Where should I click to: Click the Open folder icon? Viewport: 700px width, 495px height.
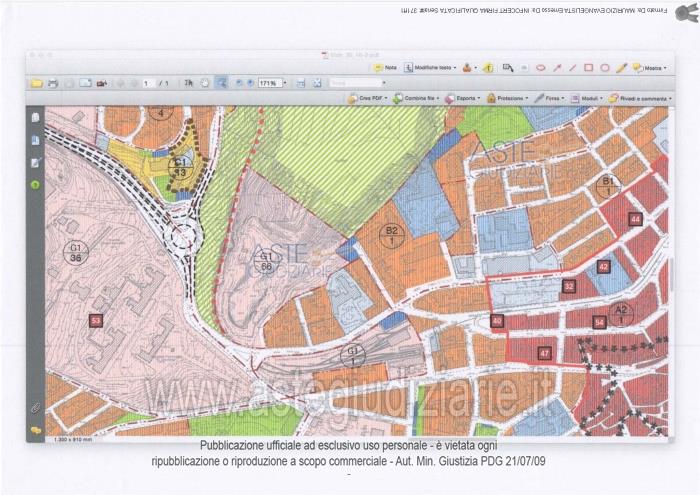pyautogui.click(x=37, y=83)
